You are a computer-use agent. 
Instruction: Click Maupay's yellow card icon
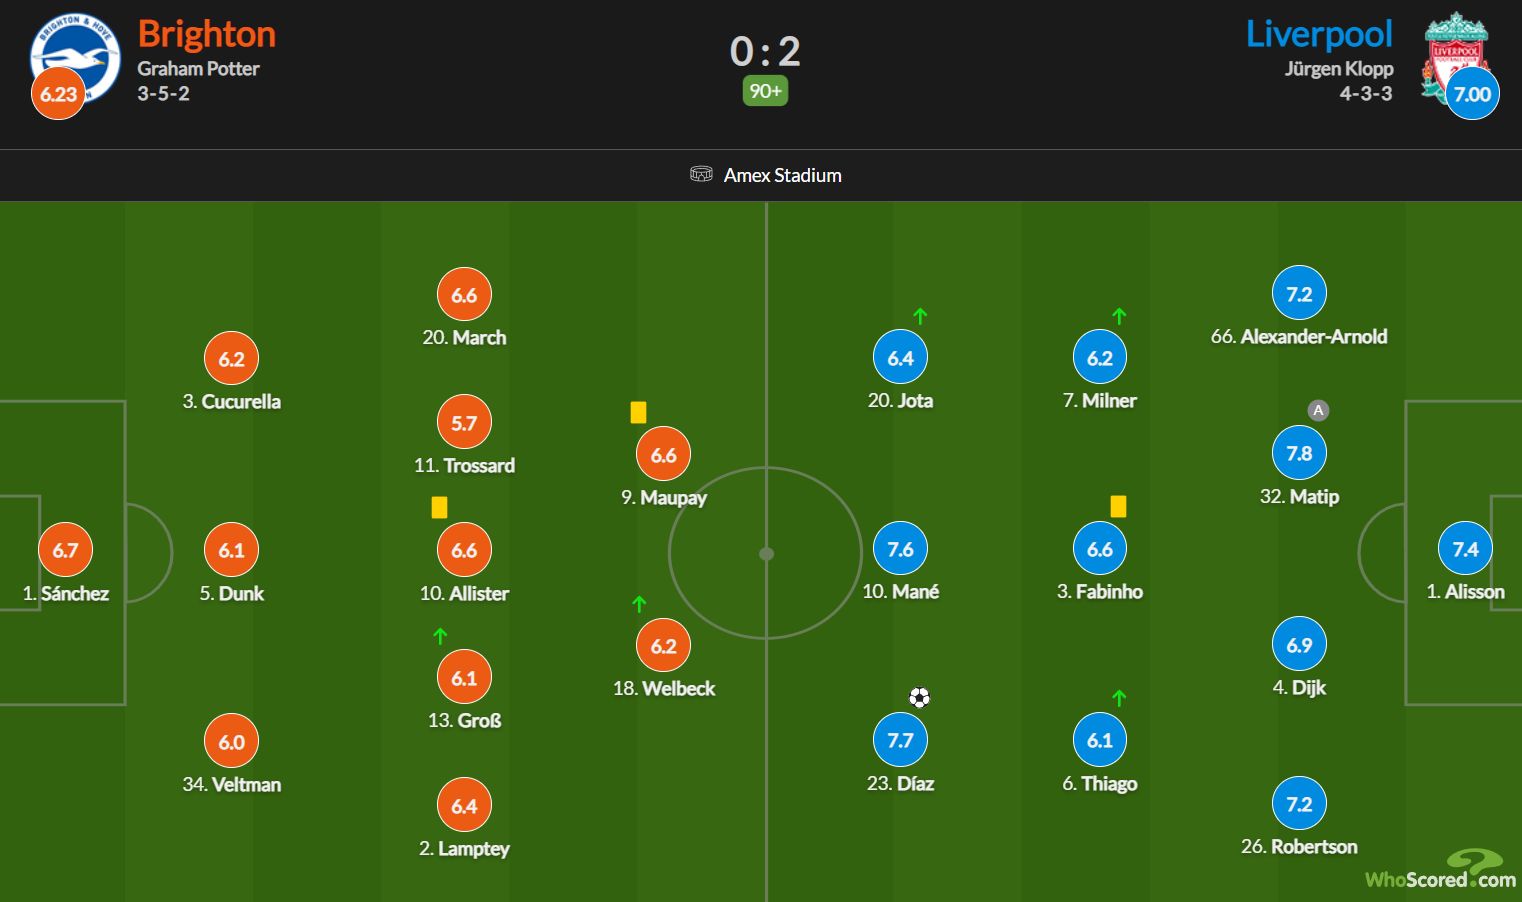coord(638,412)
